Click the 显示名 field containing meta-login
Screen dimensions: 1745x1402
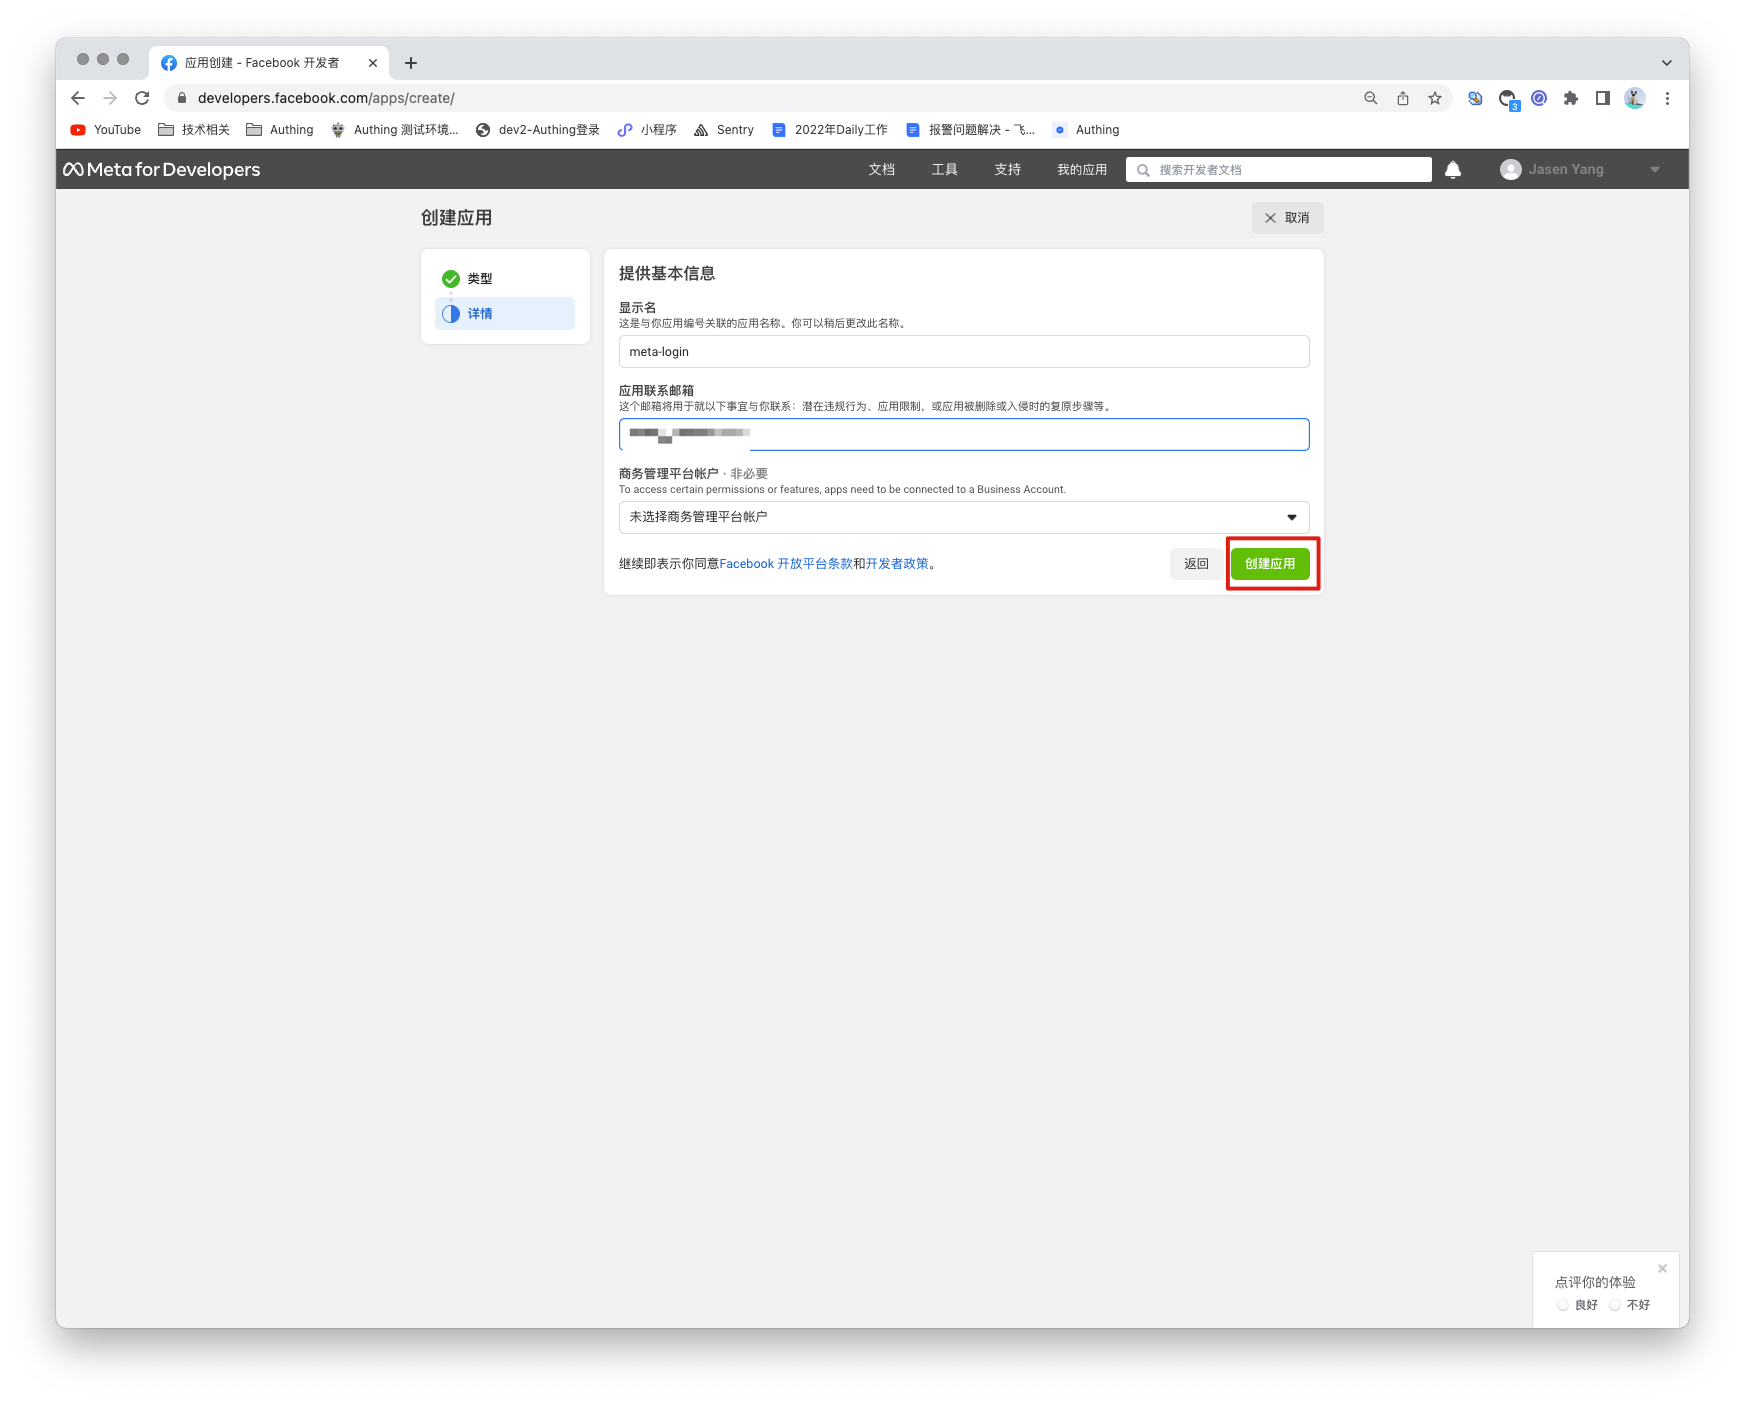click(x=963, y=352)
